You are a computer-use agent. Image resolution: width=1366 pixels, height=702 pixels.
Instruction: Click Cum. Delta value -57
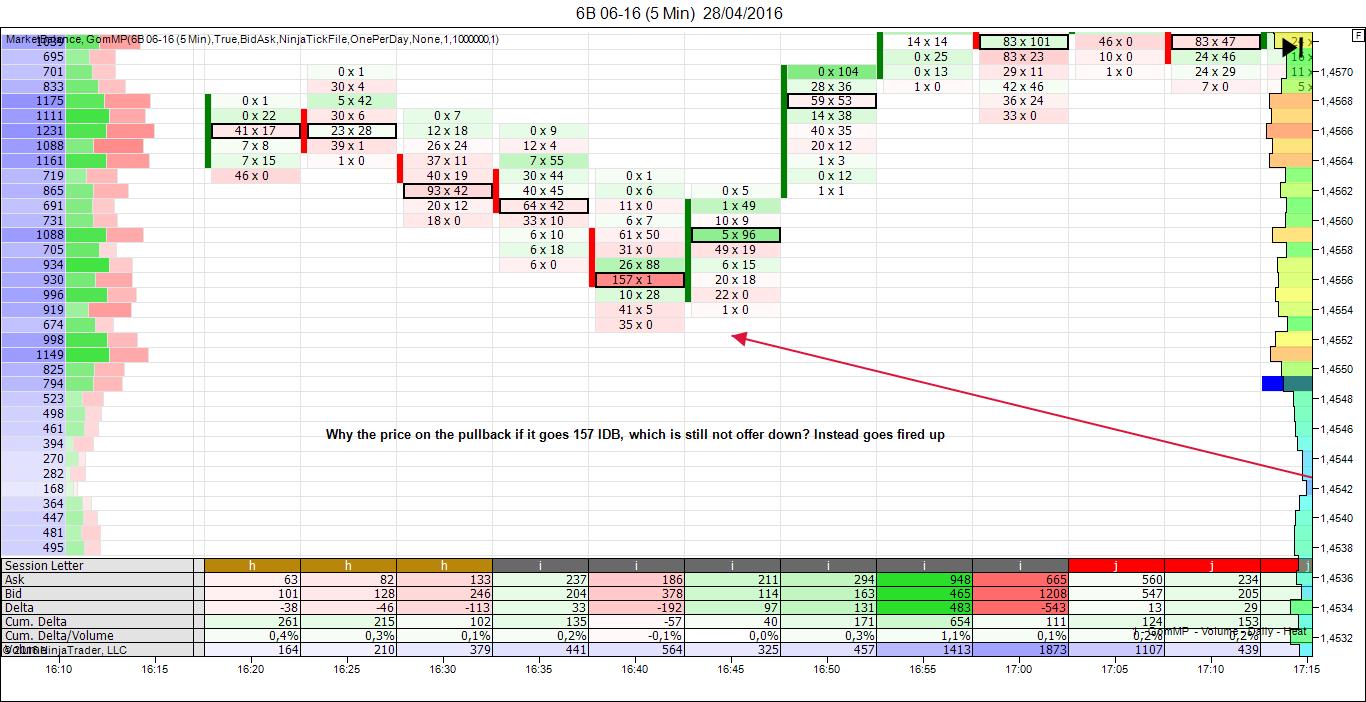(636, 622)
